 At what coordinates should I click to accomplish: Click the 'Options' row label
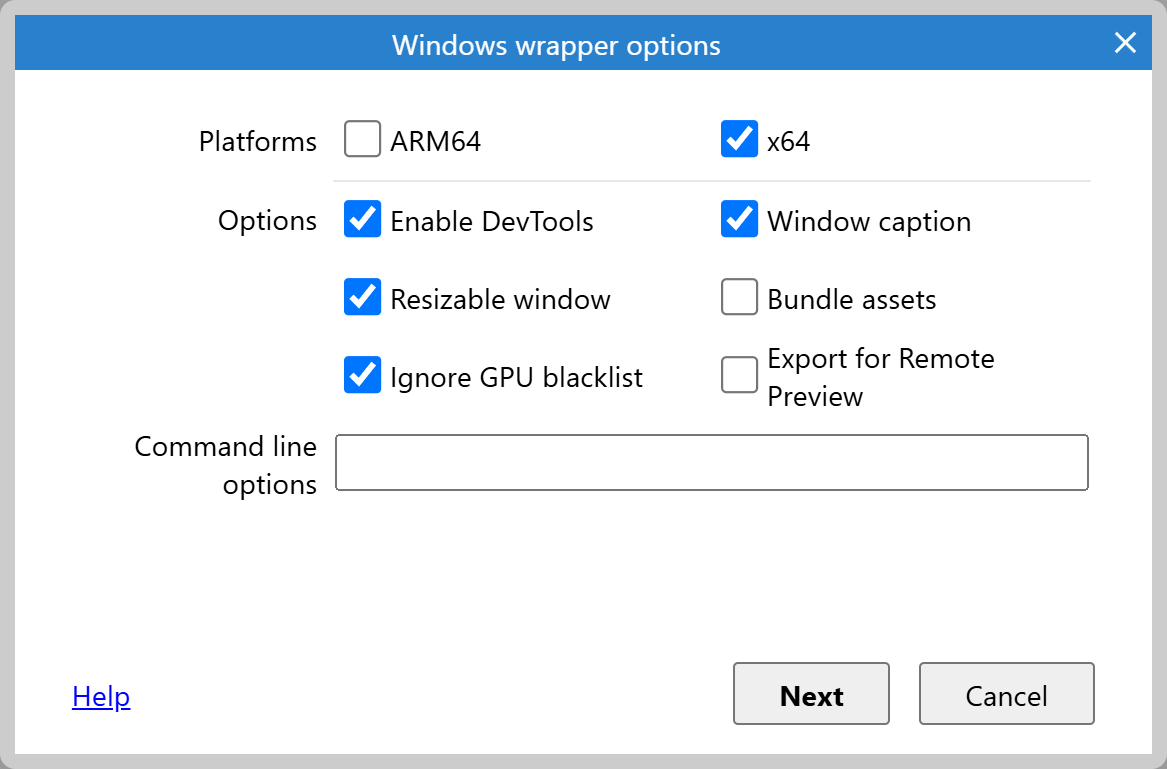[267, 221]
